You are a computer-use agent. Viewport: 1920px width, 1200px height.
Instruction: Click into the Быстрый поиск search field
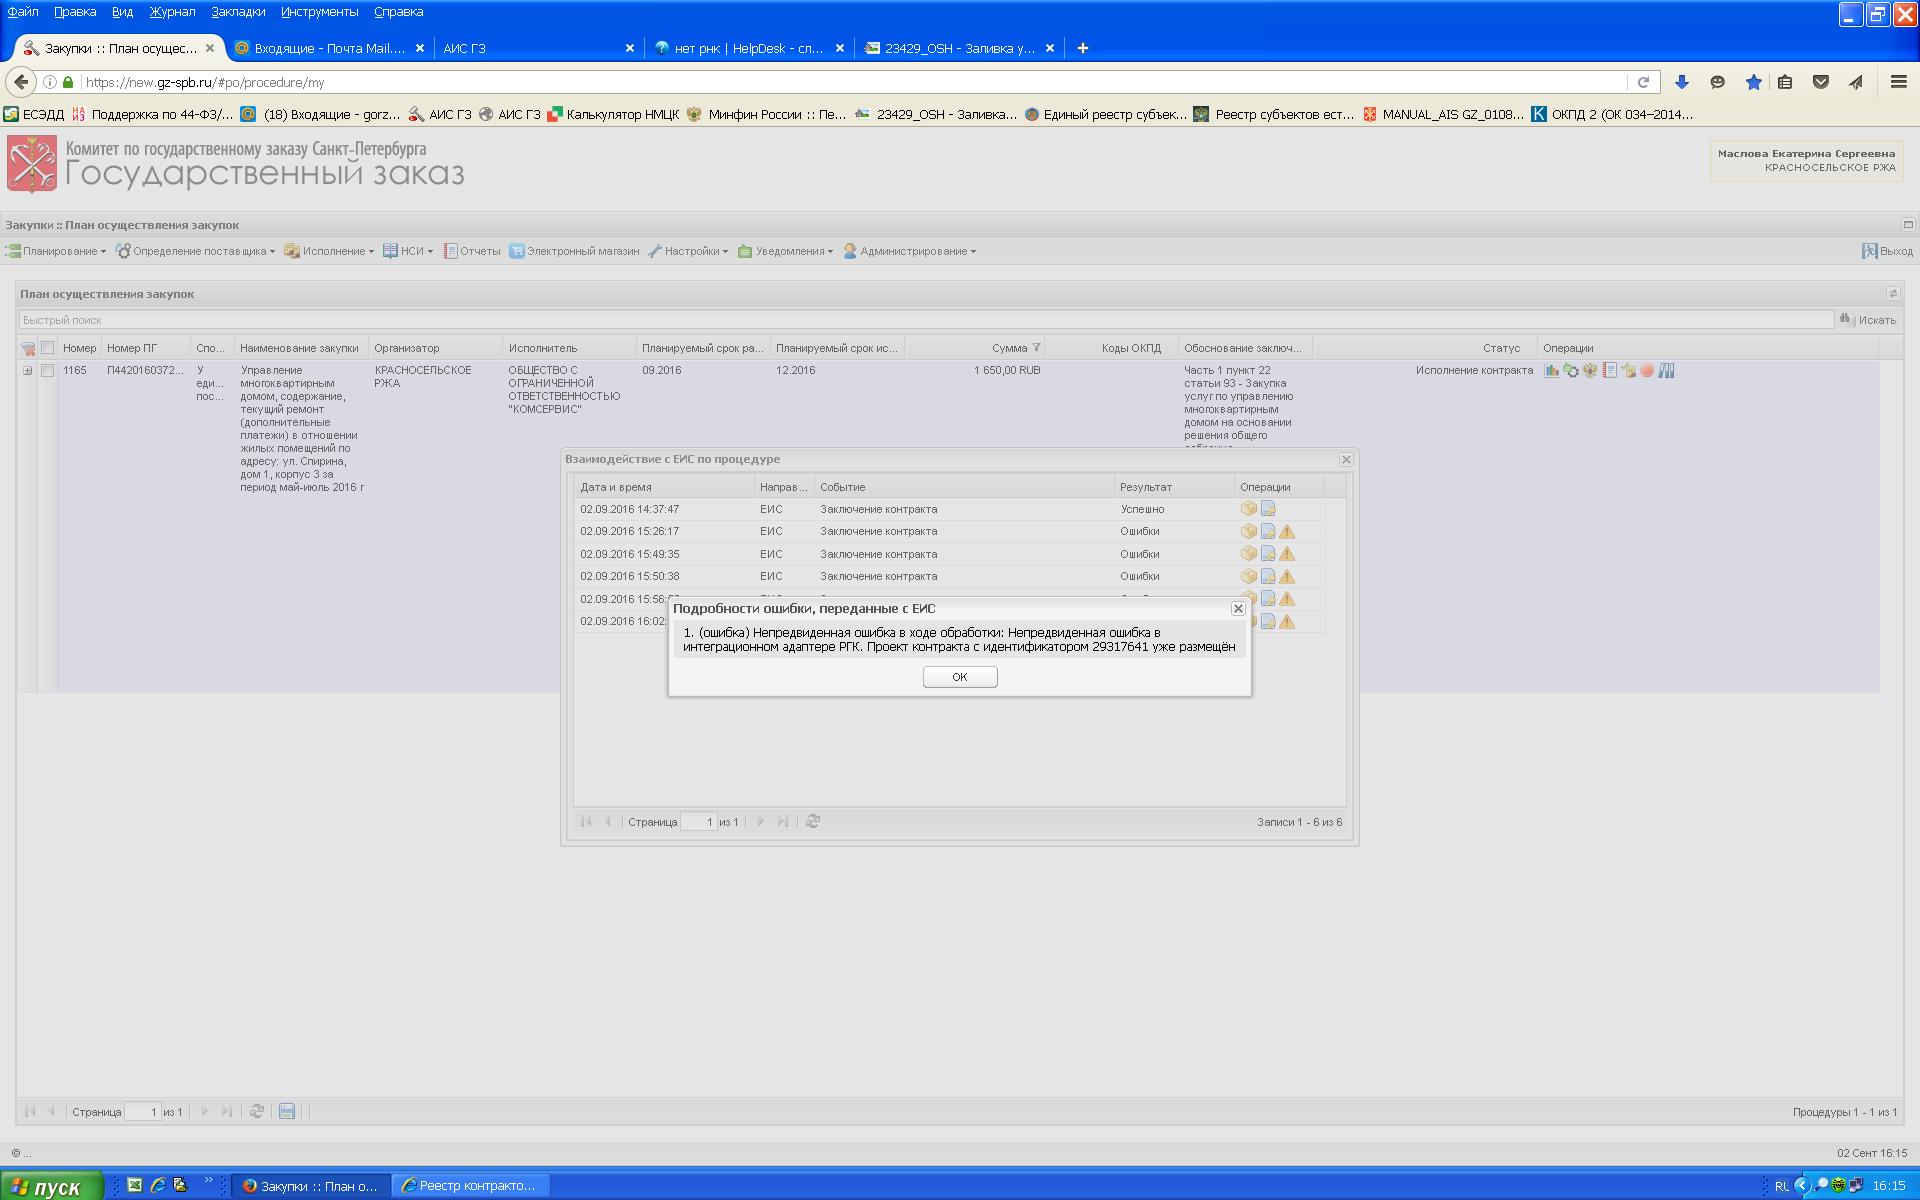925,320
